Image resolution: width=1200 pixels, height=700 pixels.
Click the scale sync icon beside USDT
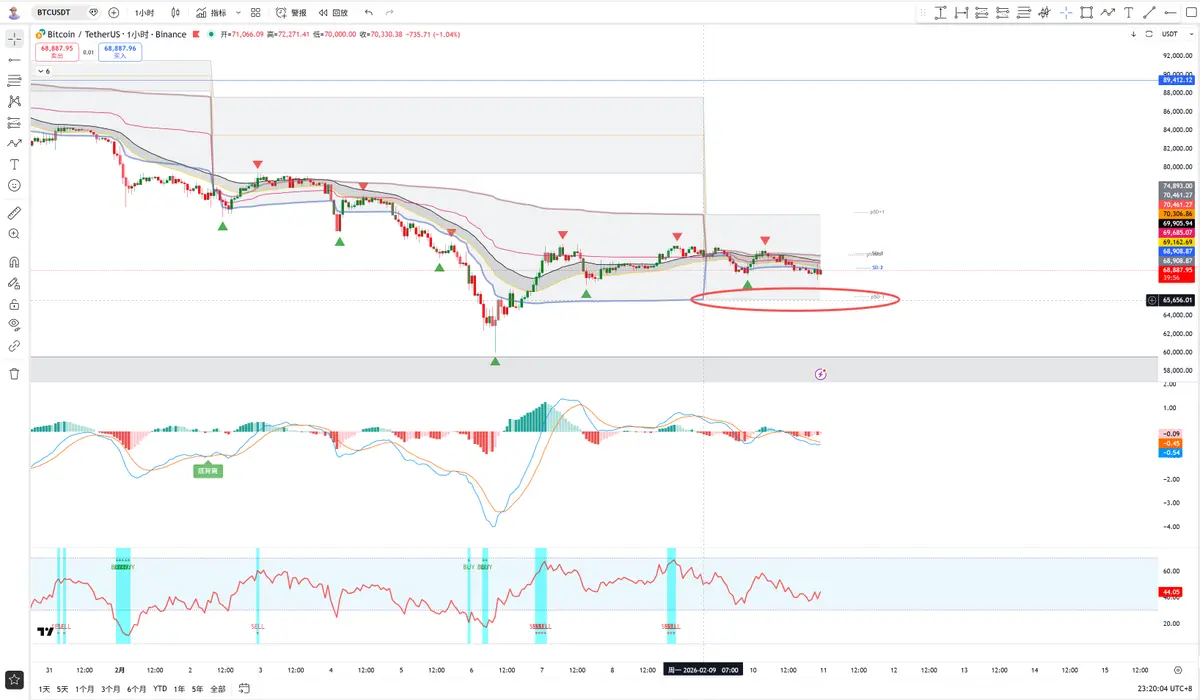[1149, 34]
